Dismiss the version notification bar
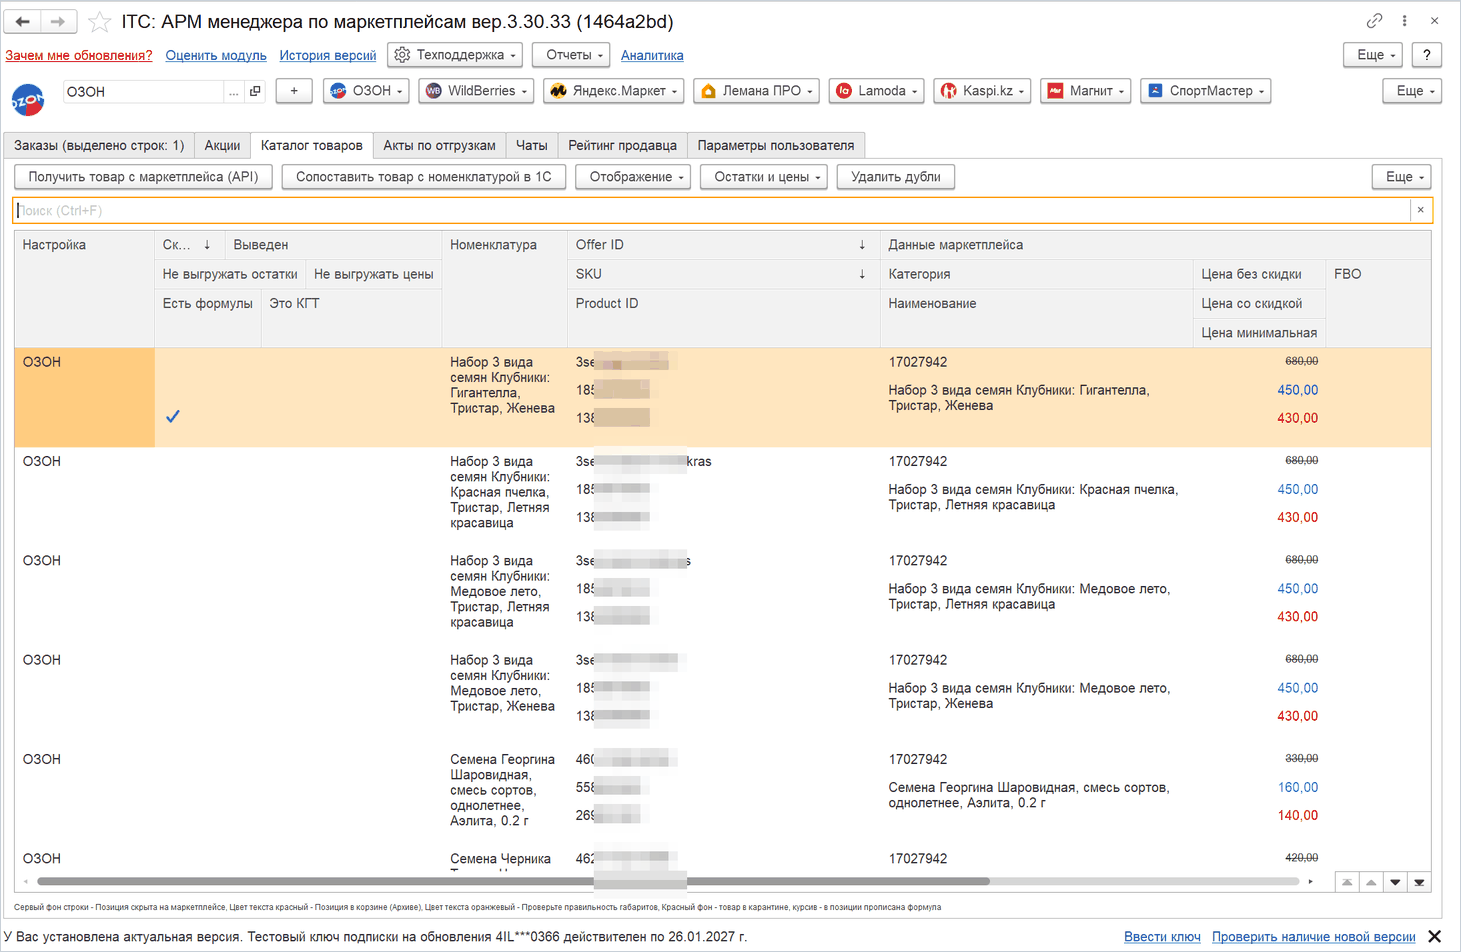This screenshot has width=1461, height=952. click(x=1434, y=937)
